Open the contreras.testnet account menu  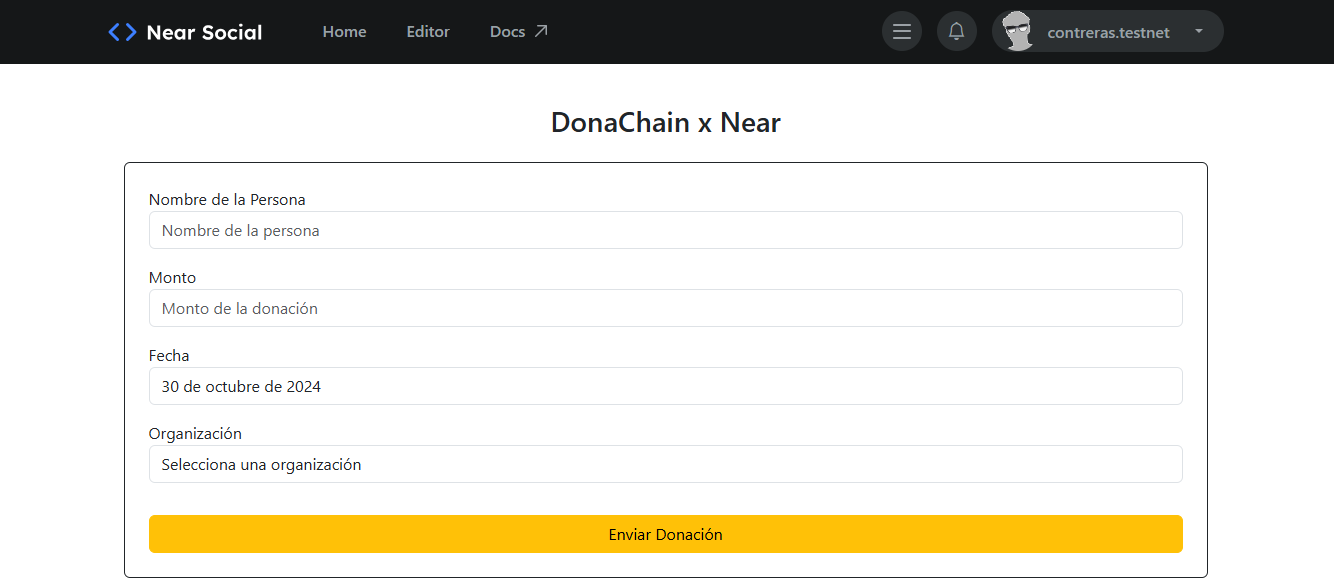point(1107,32)
